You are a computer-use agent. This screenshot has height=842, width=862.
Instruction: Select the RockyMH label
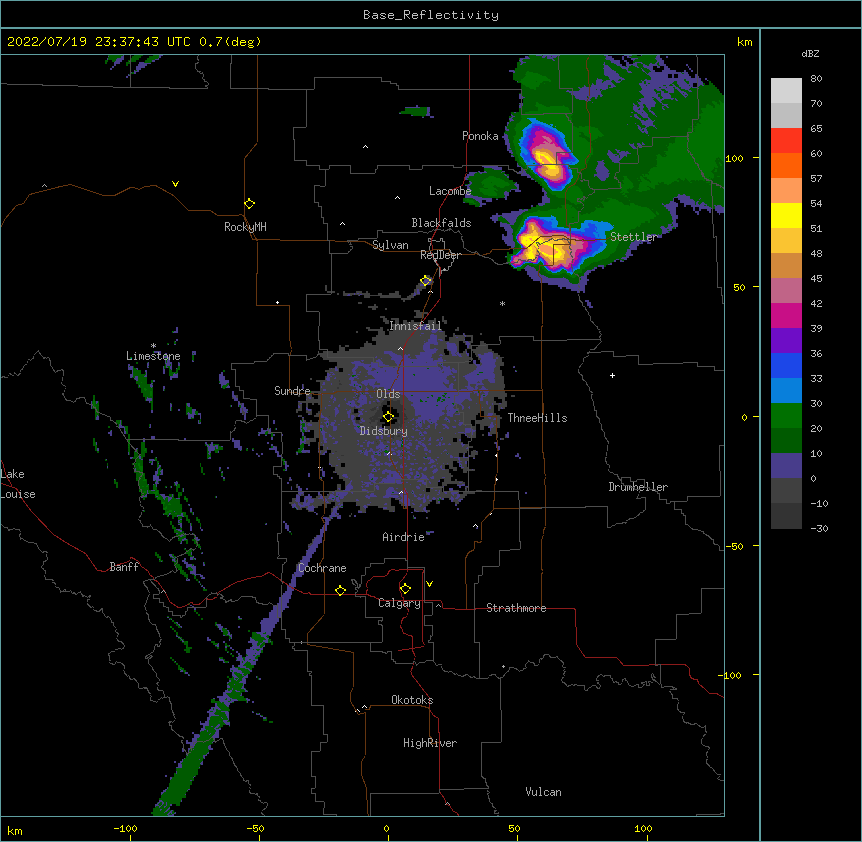245,227
